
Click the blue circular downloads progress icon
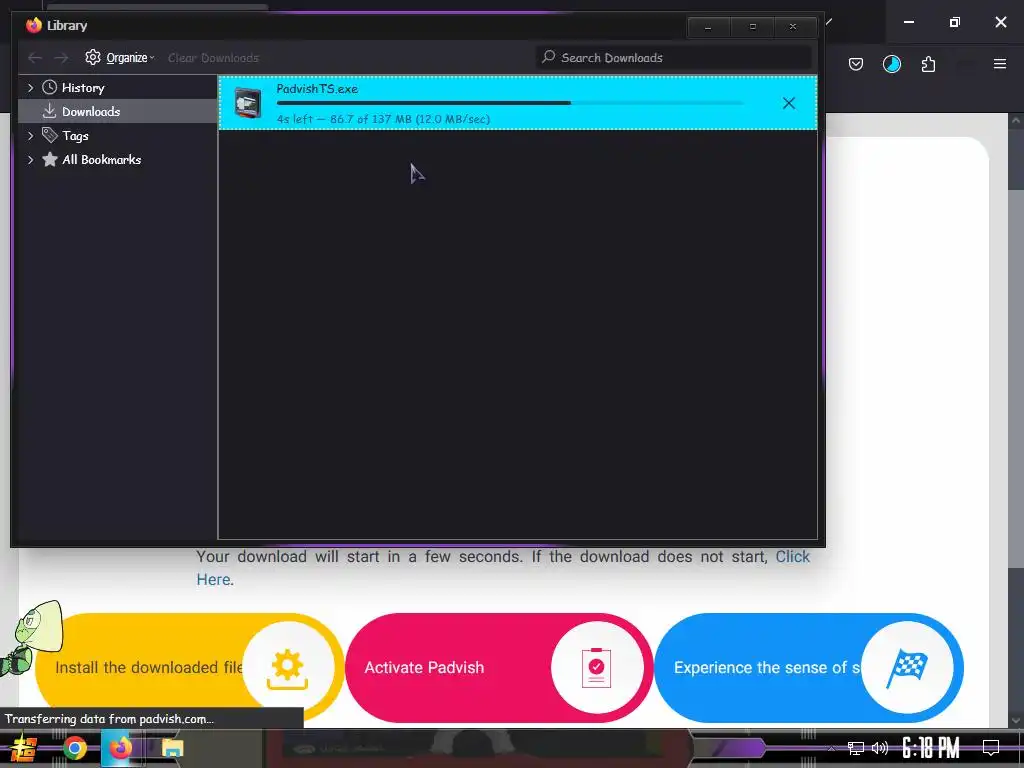click(891, 64)
